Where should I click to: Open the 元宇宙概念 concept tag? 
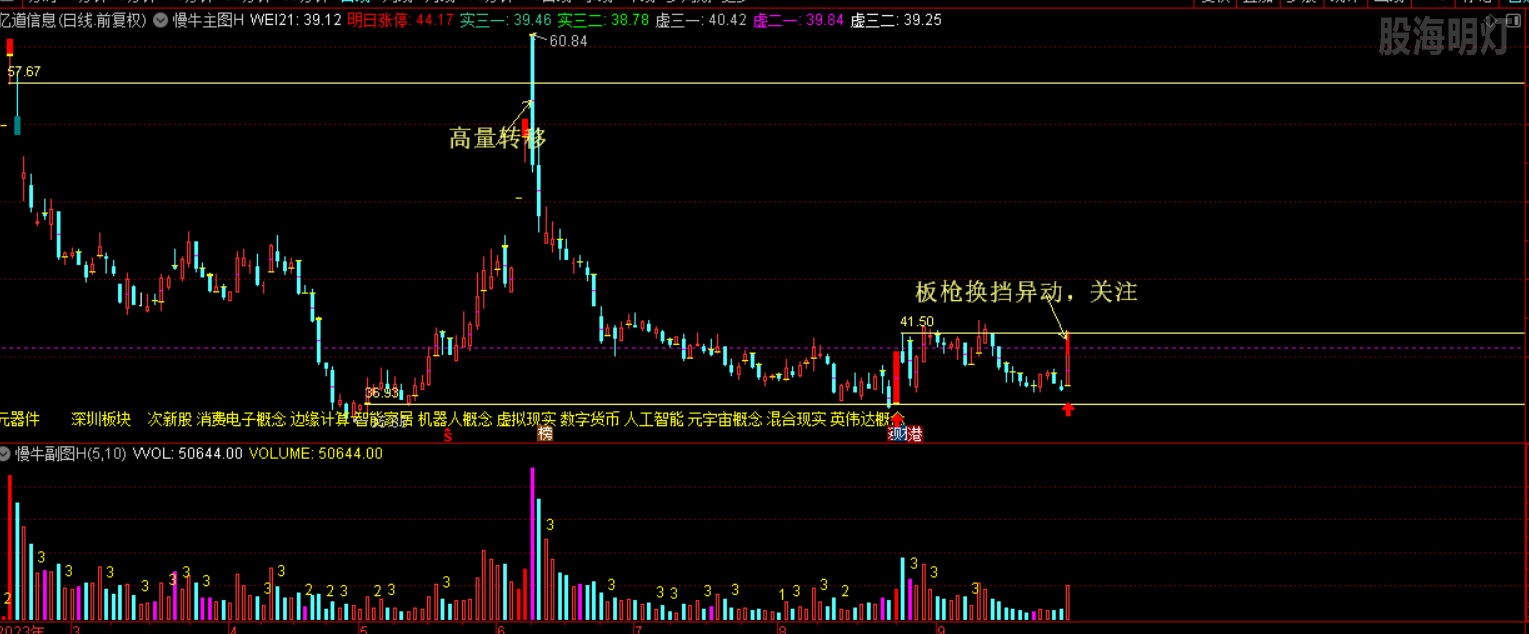tap(725, 418)
